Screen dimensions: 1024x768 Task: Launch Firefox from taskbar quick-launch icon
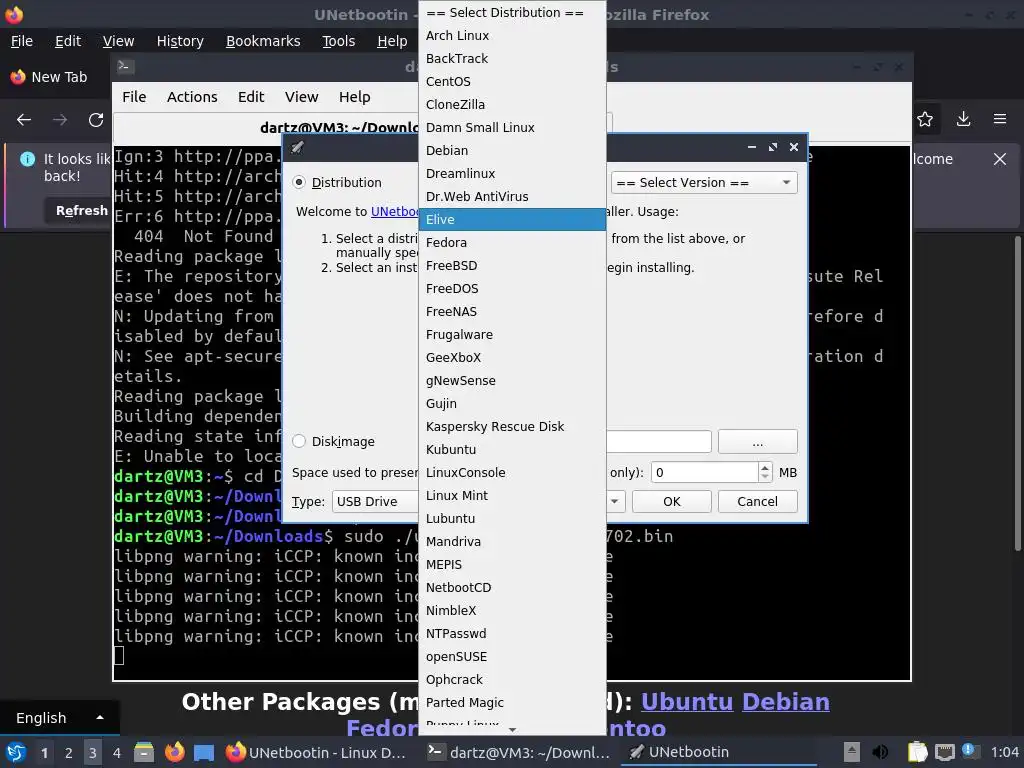click(x=174, y=752)
